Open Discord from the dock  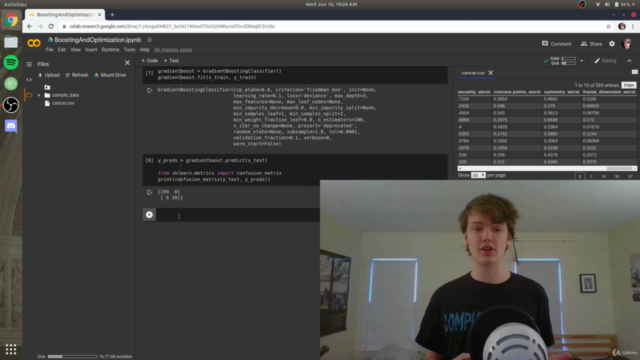click(x=11, y=126)
